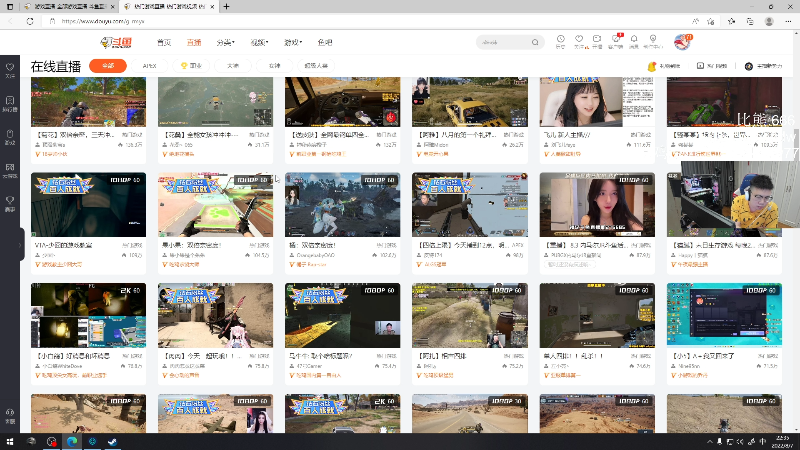Open the history clock icon
This screenshot has height=450, width=800.
pos(560,41)
